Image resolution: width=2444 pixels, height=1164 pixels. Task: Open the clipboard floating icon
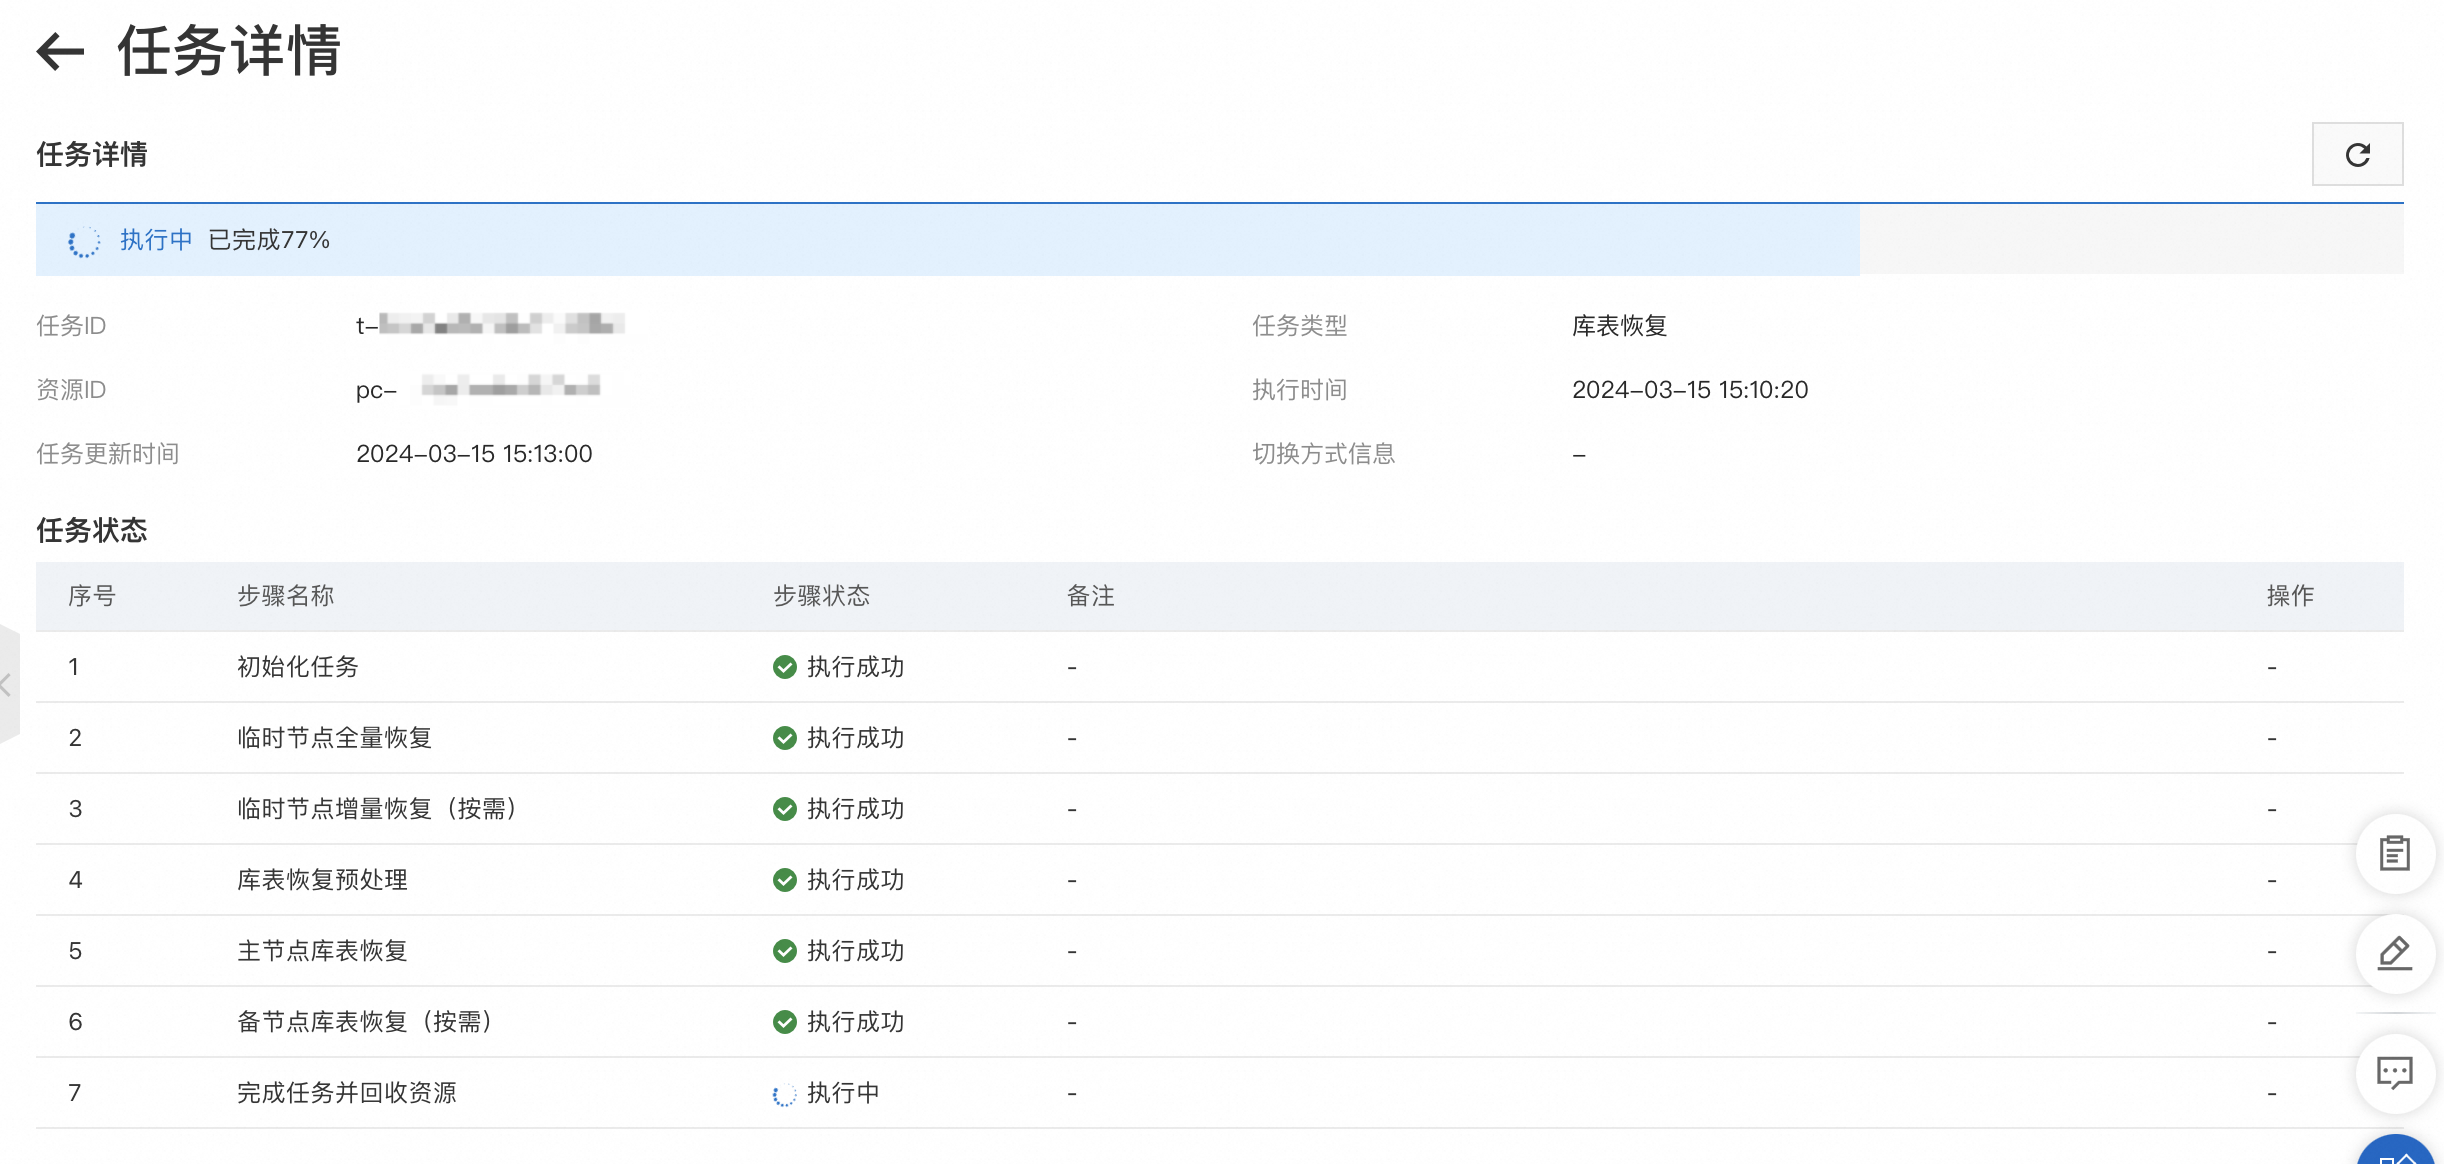(x=2394, y=853)
